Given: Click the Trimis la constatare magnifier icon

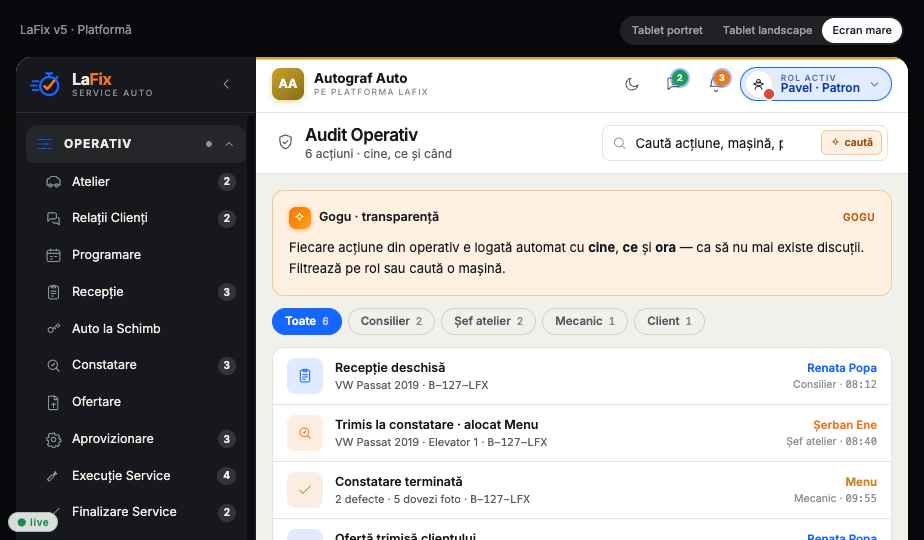Looking at the screenshot, I should [305, 433].
